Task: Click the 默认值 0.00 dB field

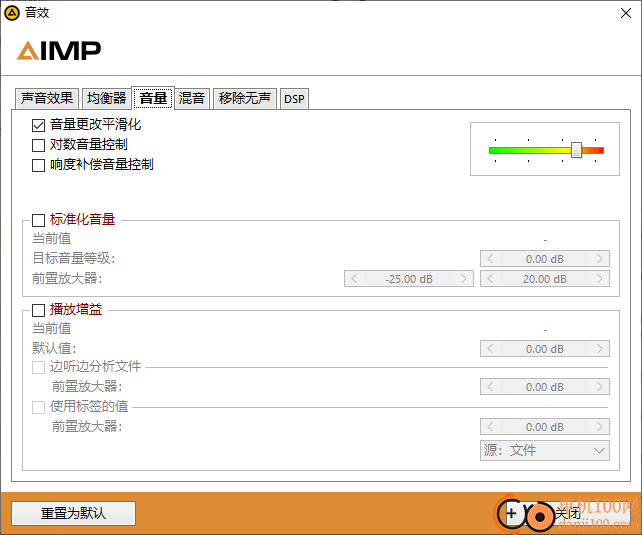Action: click(x=545, y=349)
